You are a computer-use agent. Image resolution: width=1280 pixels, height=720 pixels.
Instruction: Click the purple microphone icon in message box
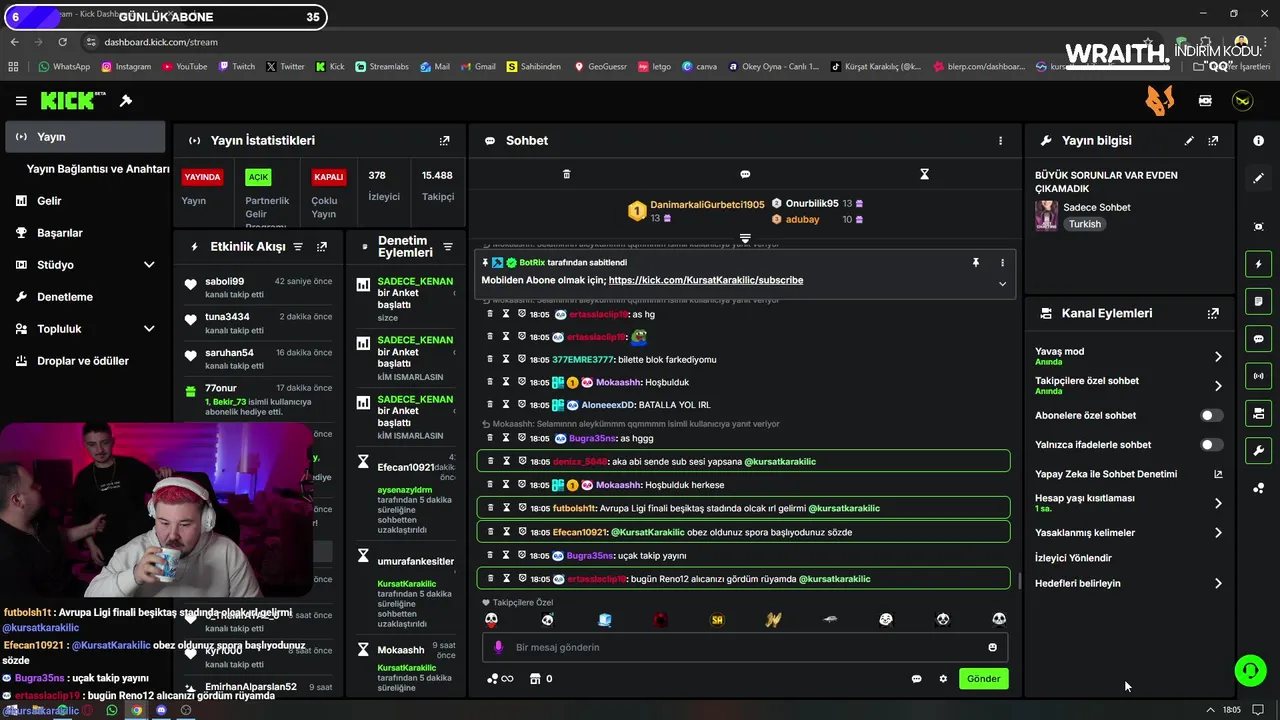point(498,647)
